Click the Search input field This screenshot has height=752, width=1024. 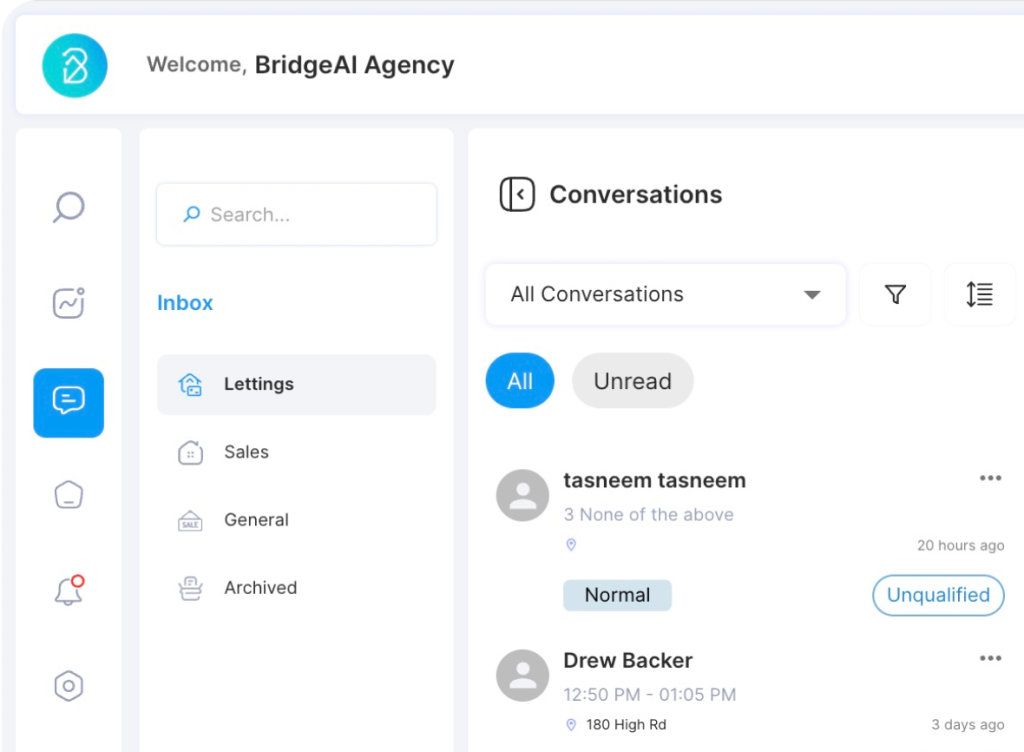point(296,214)
